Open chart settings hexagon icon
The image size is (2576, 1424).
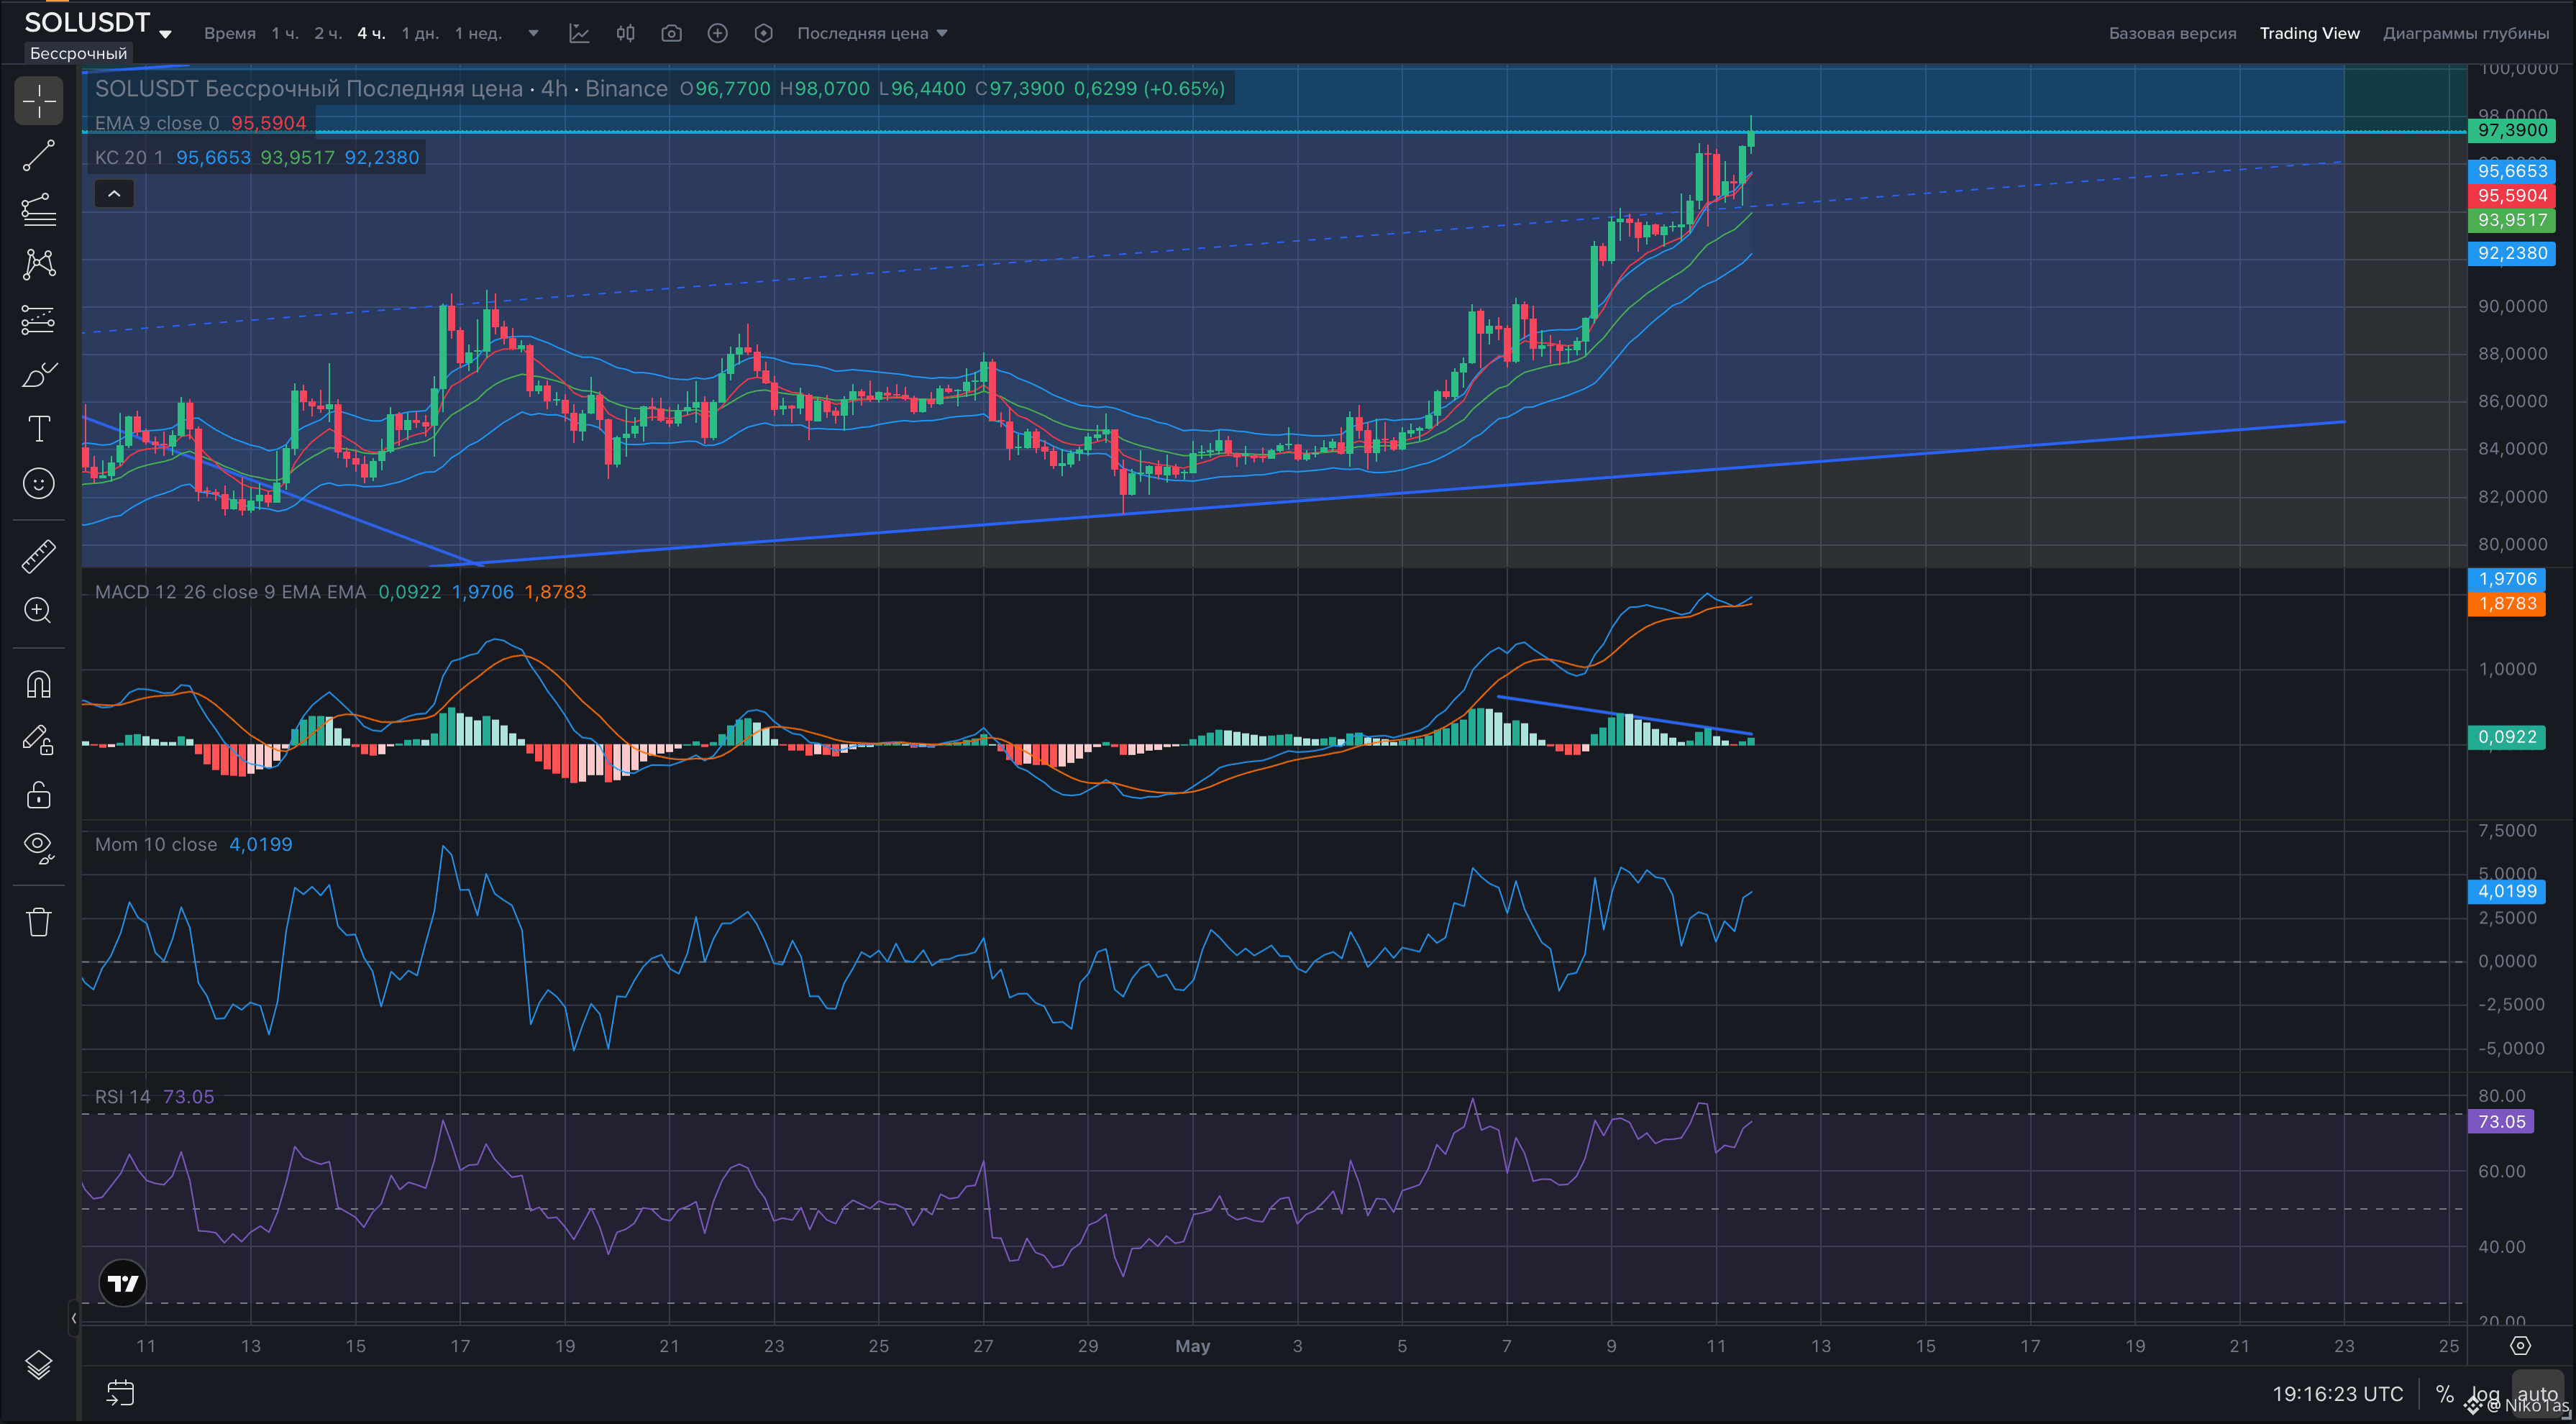tap(763, 33)
